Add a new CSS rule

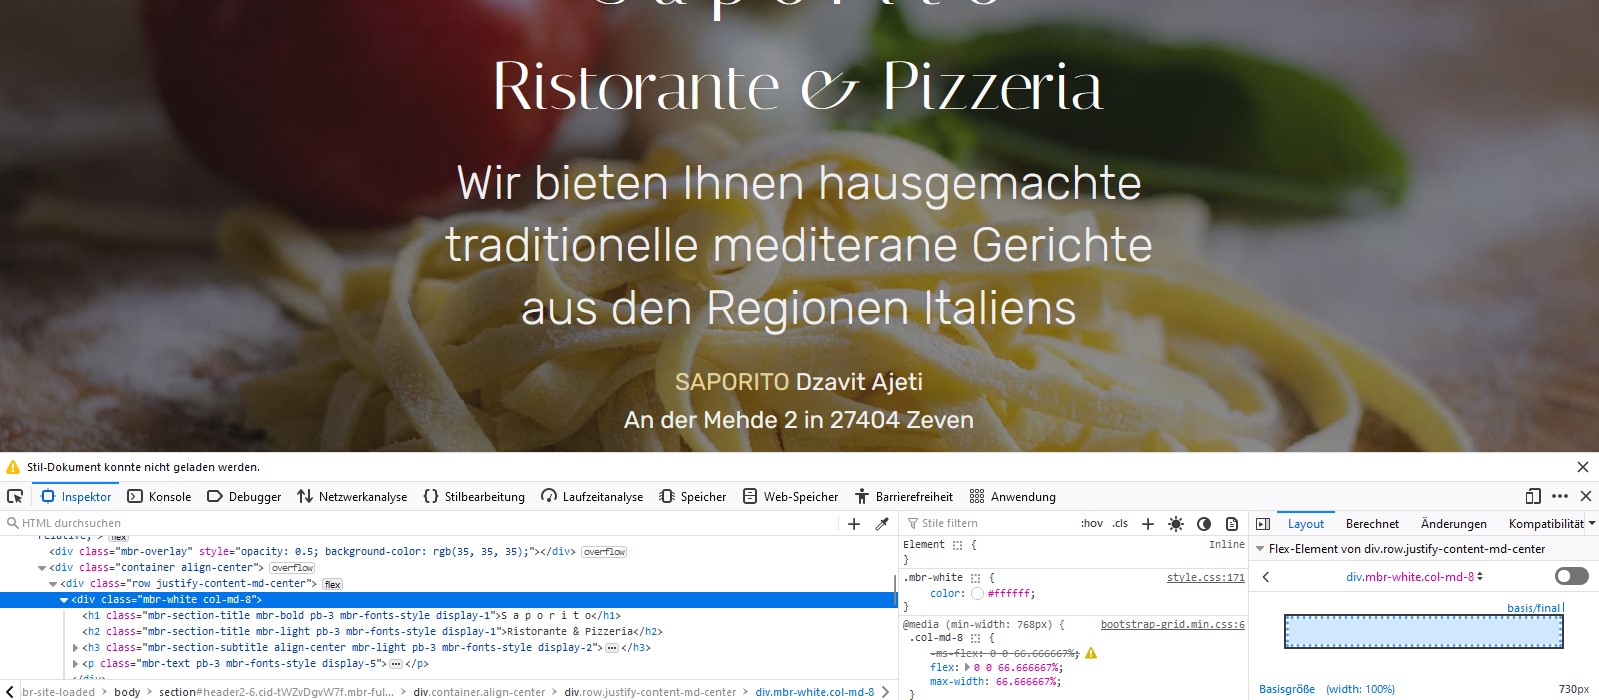(x=1148, y=523)
